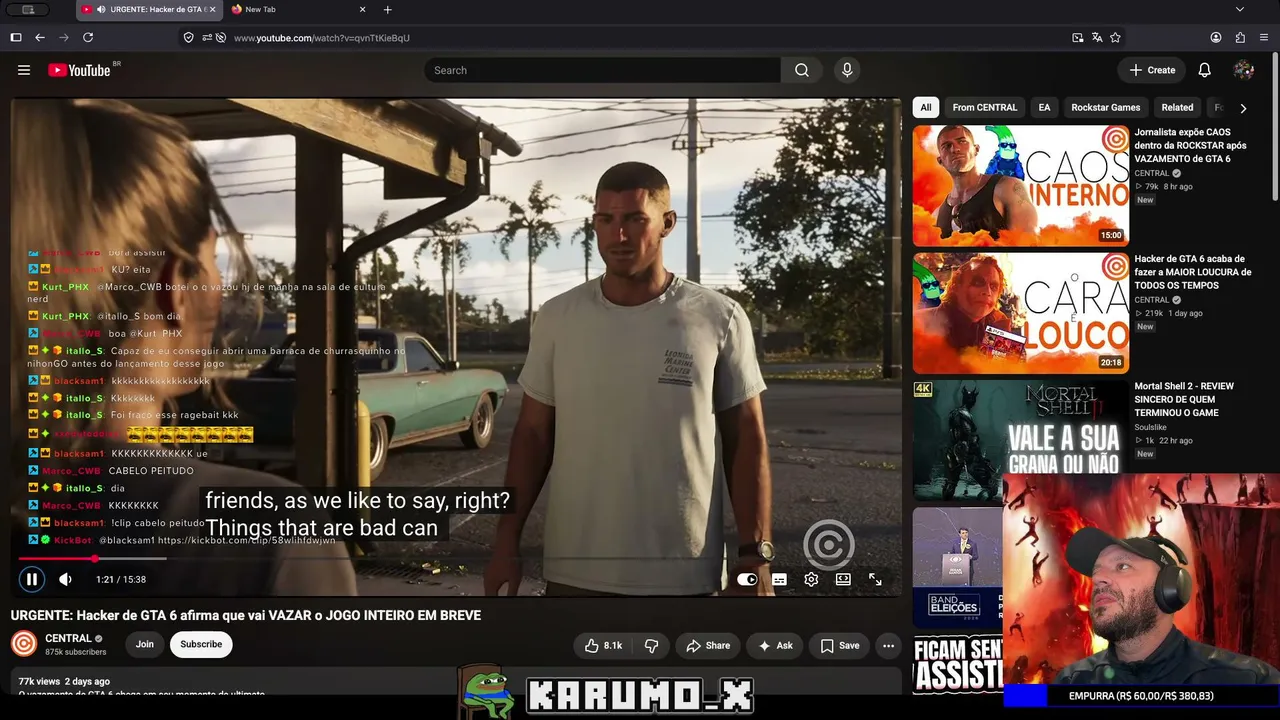Mute the video player volume
The height and width of the screenshot is (720, 1280).
click(x=65, y=579)
